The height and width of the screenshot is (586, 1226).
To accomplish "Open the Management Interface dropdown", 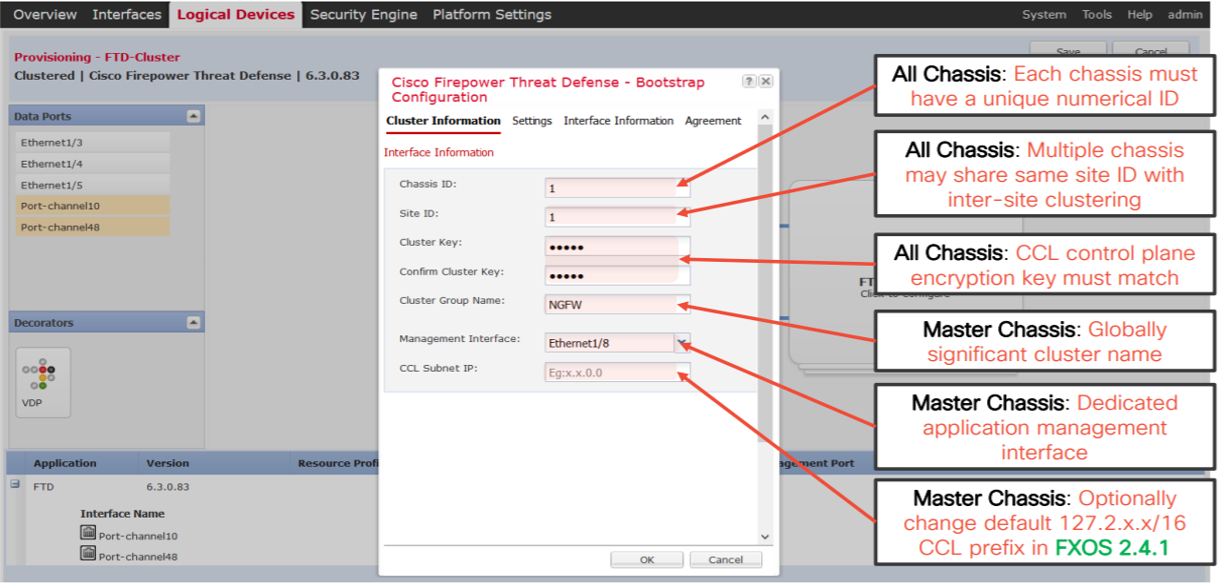I will tap(682, 342).
